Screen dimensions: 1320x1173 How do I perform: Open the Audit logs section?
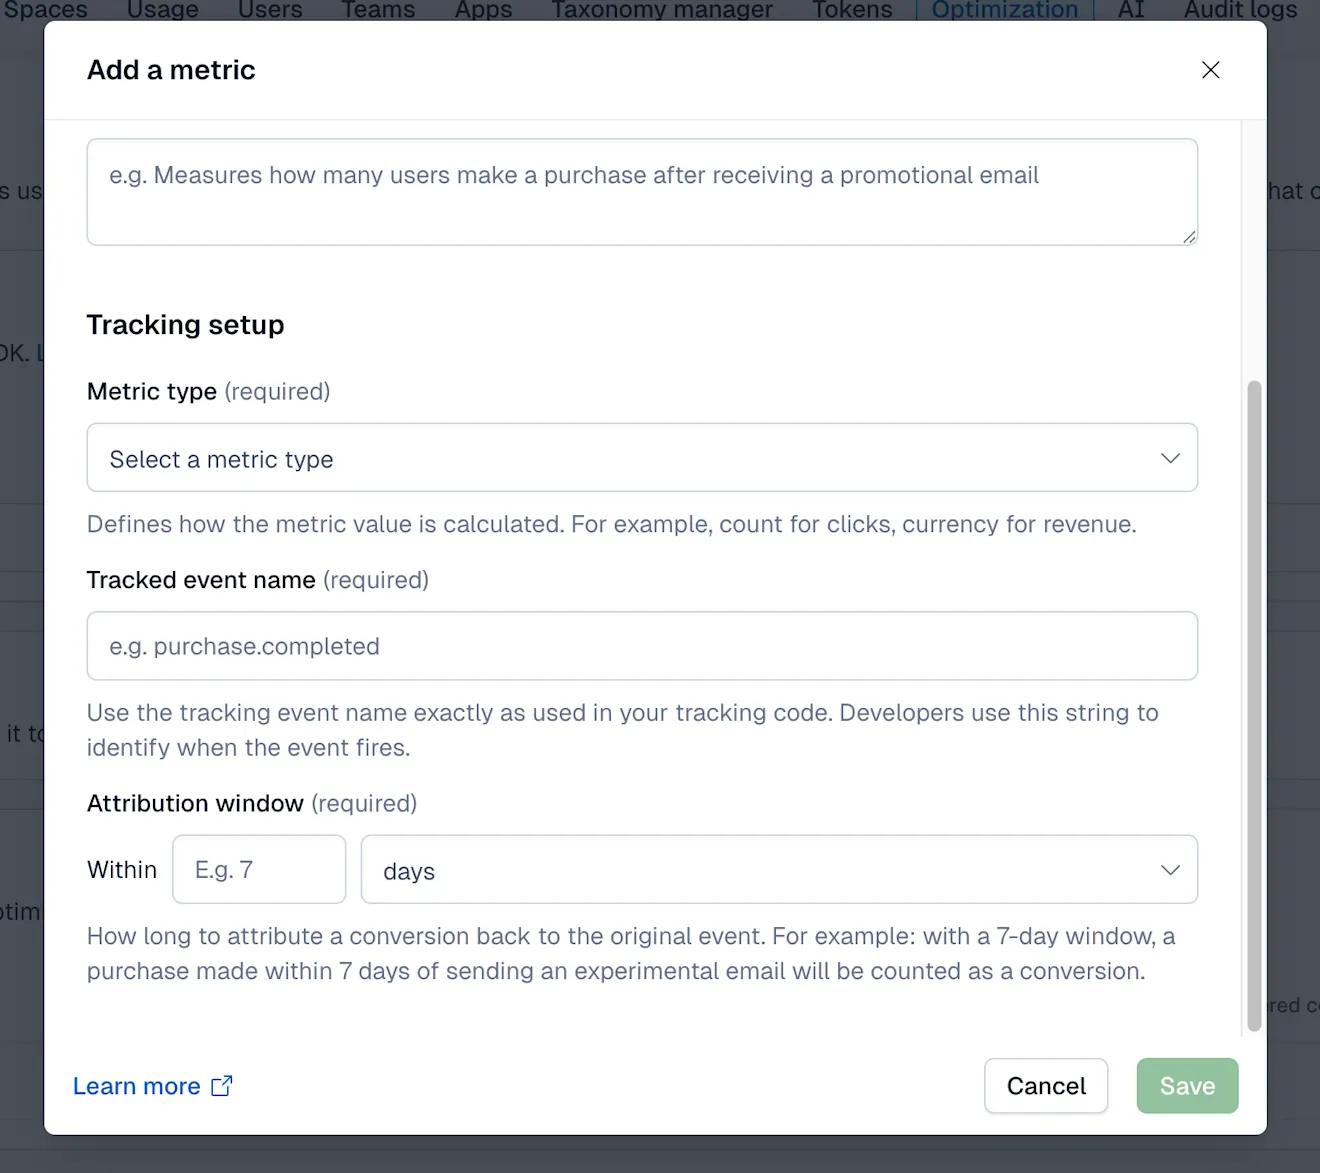(x=1239, y=11)
